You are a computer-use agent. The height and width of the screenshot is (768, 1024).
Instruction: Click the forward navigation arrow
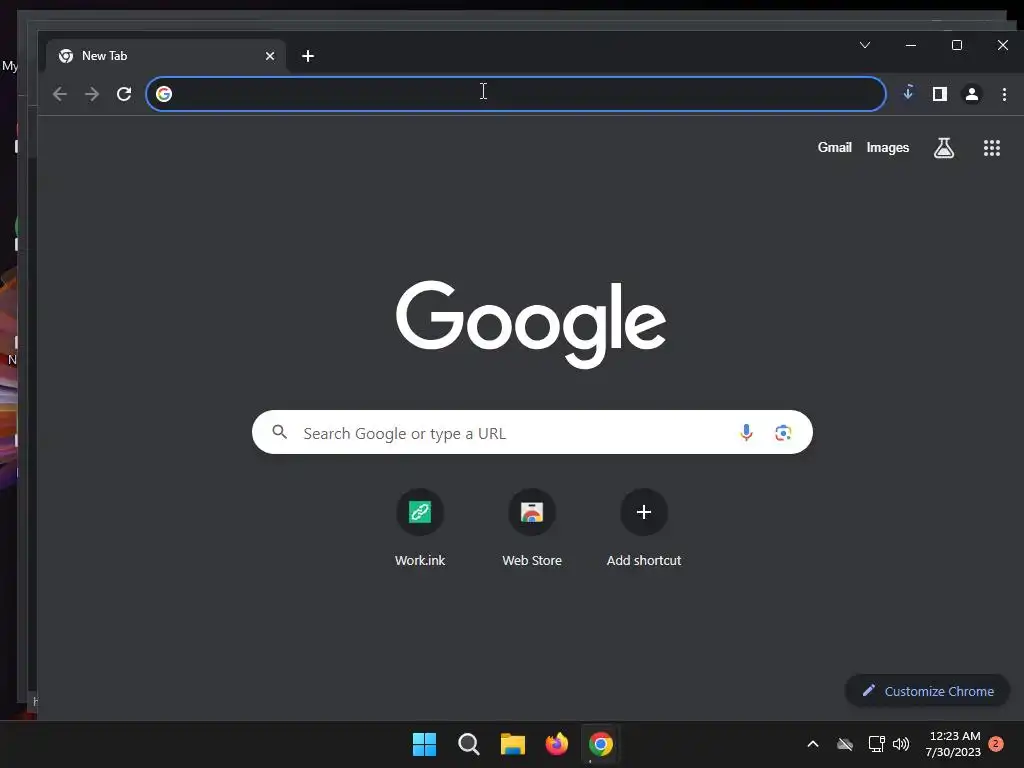[x=92, y=94]
